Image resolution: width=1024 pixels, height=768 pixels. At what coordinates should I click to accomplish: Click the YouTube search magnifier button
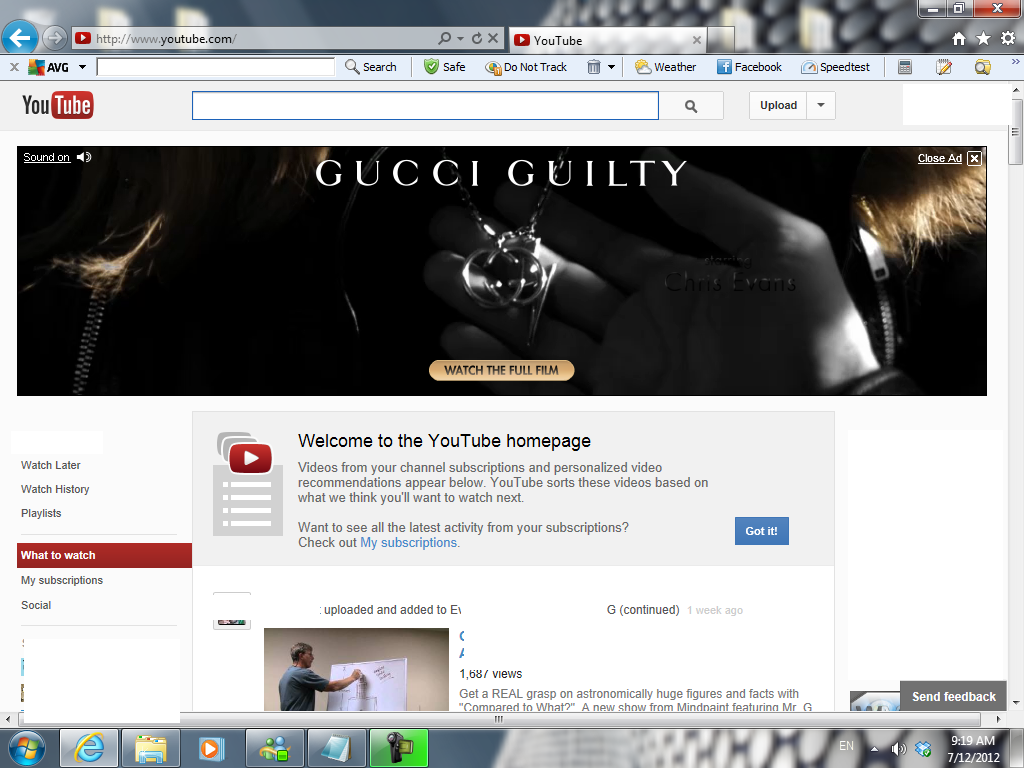click(691, 106)
